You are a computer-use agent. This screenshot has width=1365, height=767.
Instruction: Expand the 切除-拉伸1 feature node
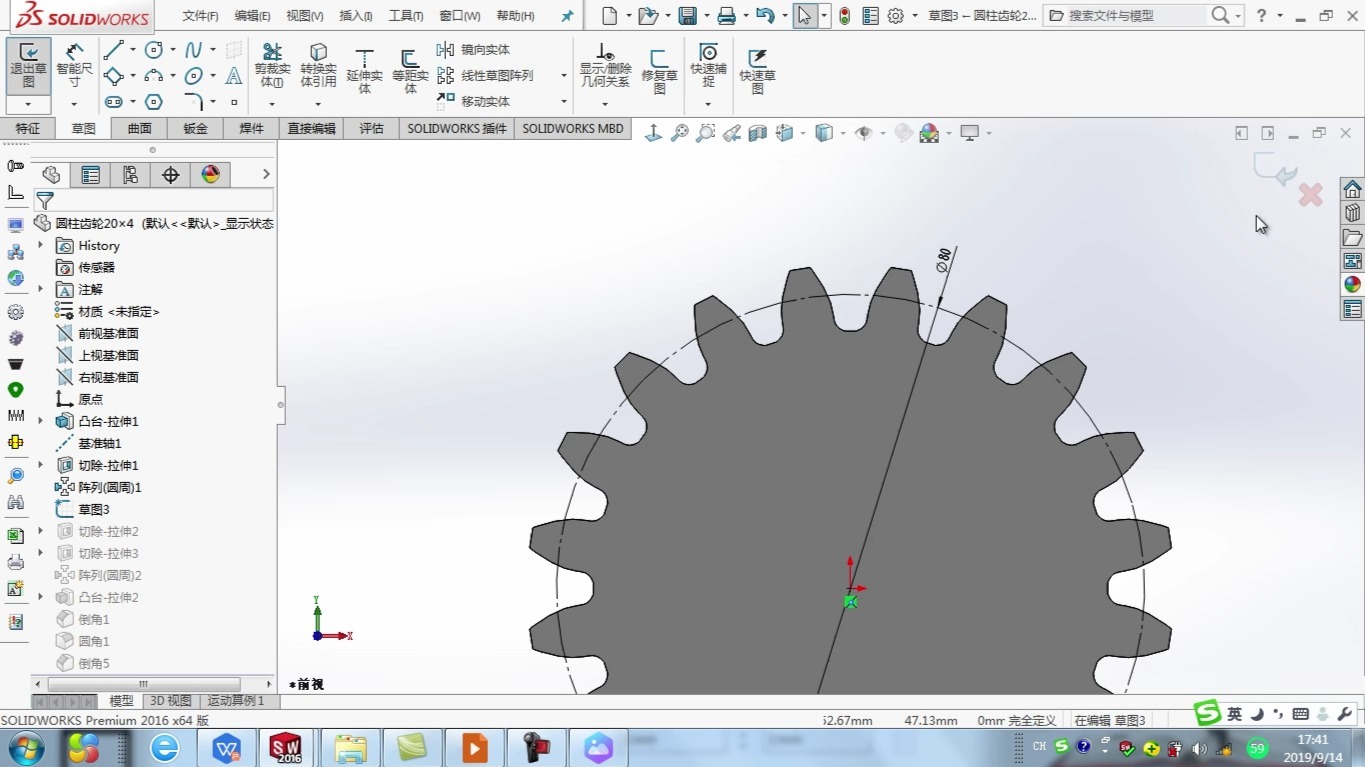(x=41, y=466)
